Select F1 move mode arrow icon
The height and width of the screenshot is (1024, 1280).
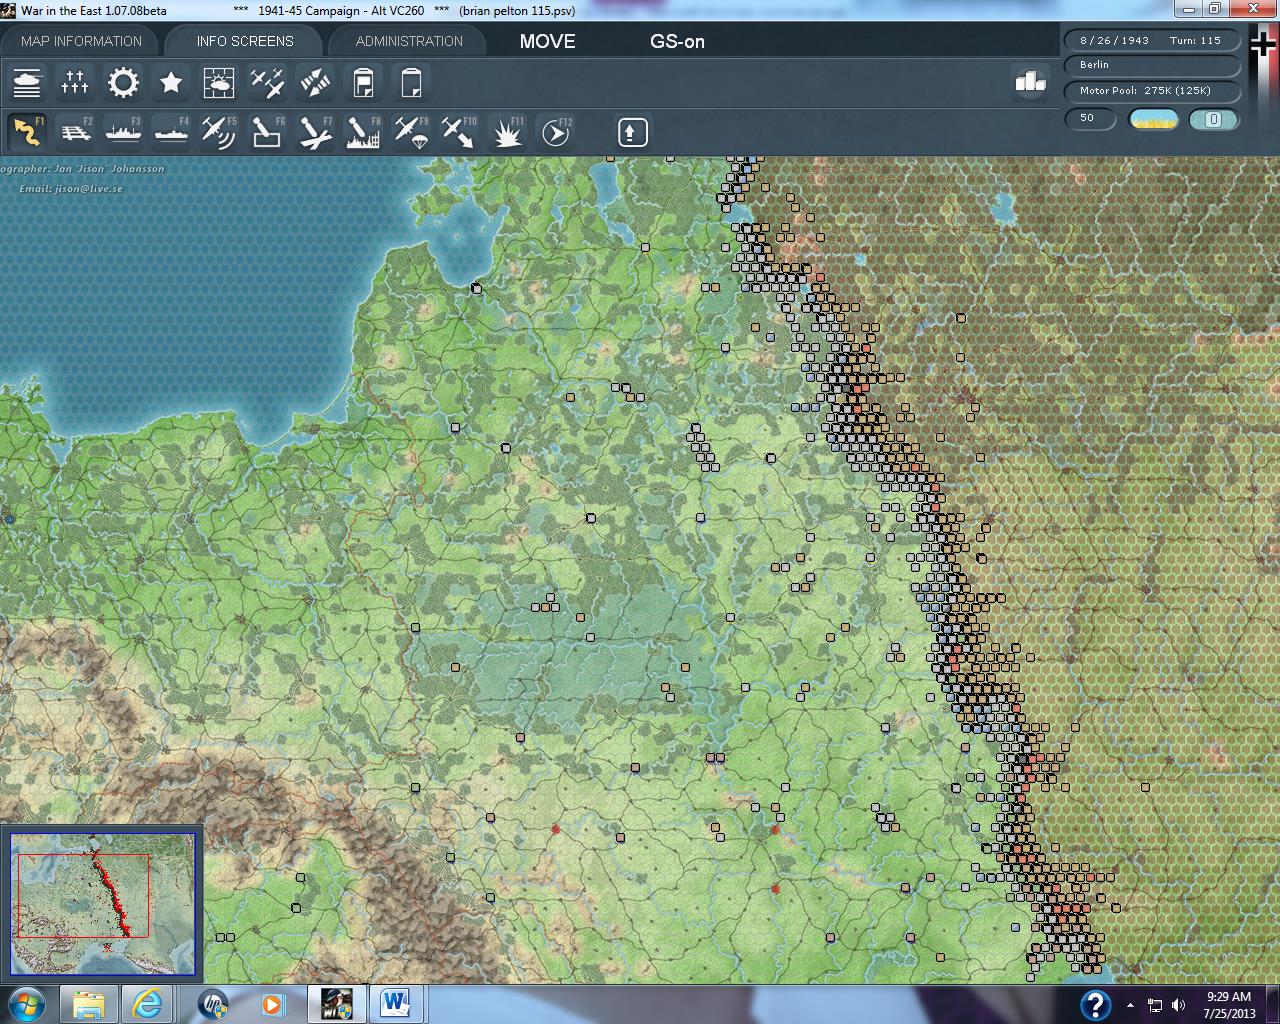[x=27, y=132]
